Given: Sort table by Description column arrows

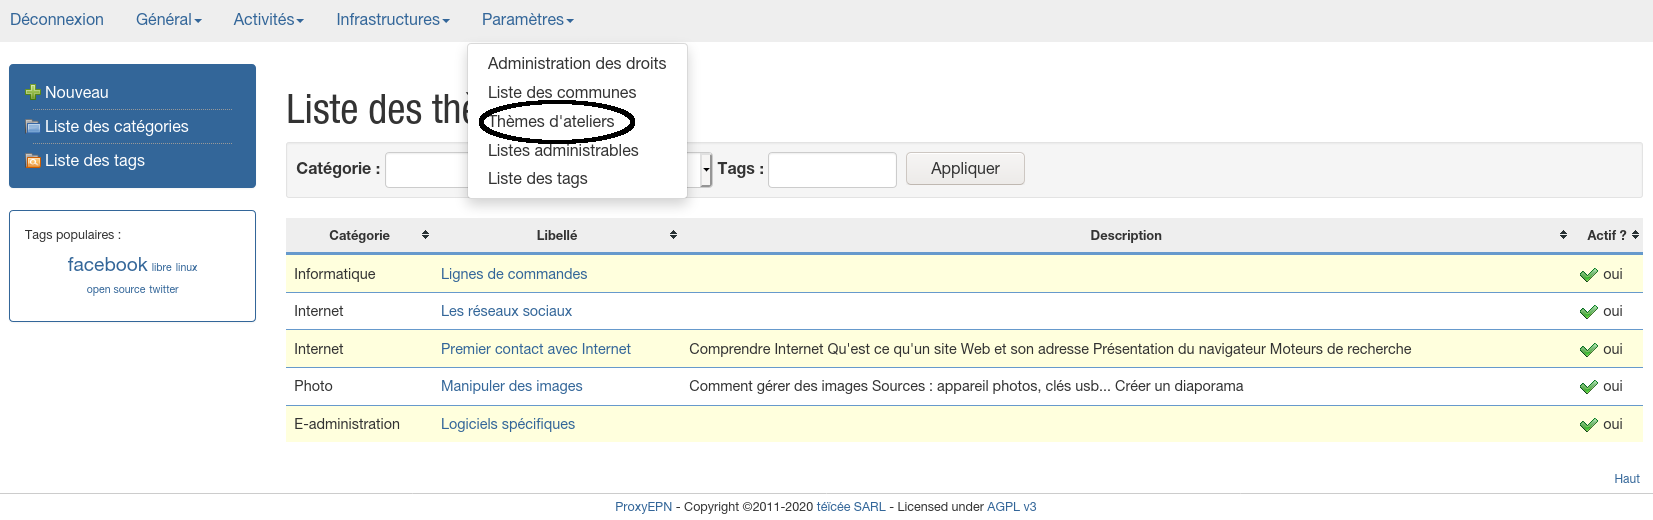Looking at the screenshot, I should pyautogui.click(x=1563, y=235).
